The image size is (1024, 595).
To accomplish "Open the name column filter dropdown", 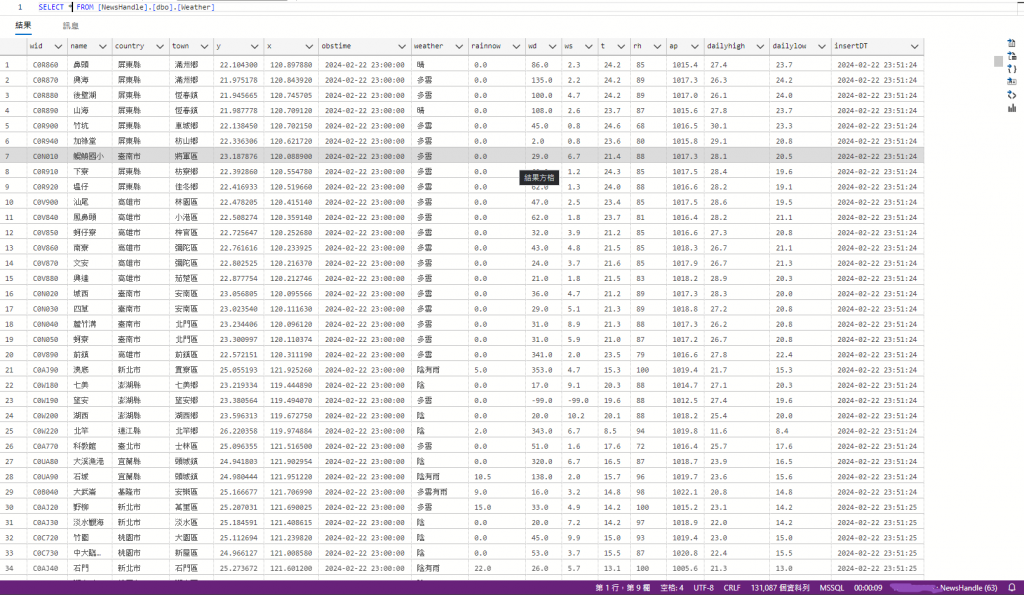I will pyautogui.click(x=103, y=46).
